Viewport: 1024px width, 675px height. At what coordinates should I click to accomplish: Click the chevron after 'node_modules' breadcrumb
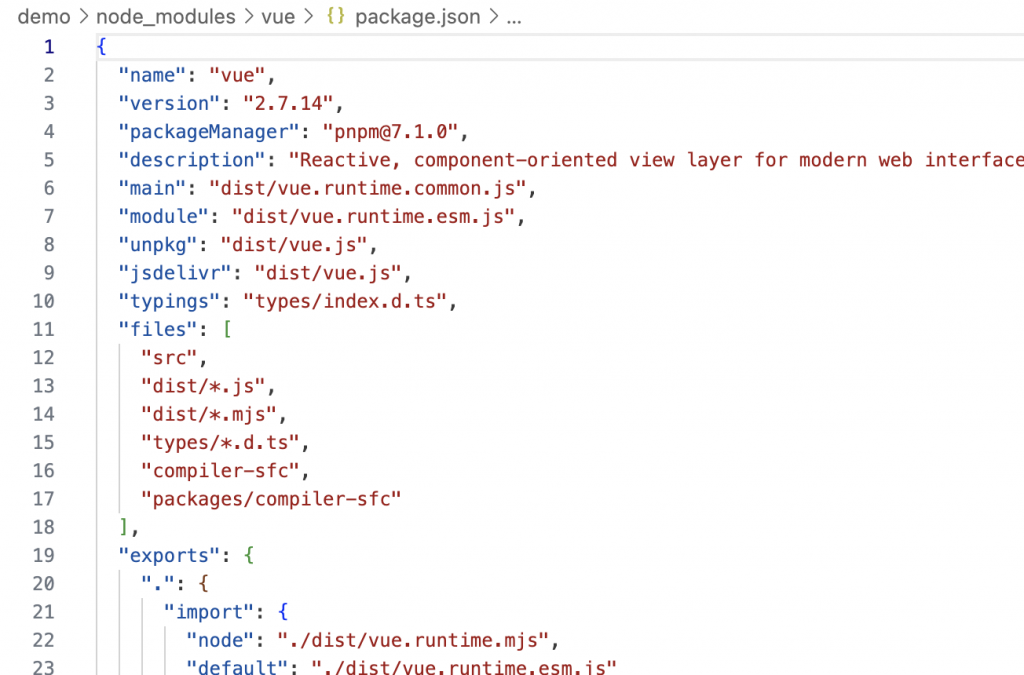point(249,17)
